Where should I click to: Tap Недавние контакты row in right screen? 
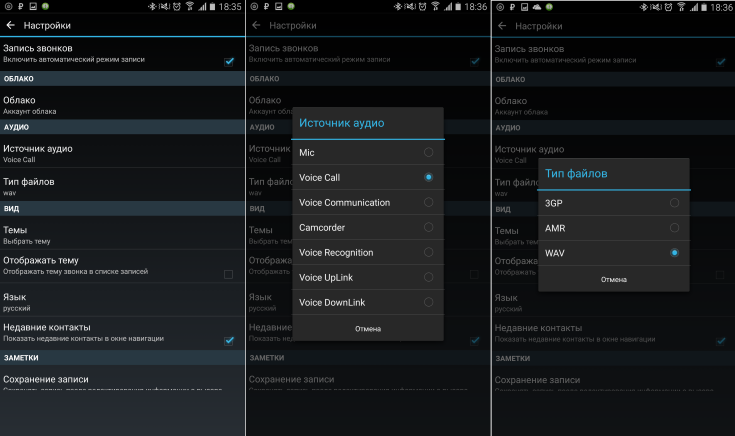(614, 333)
